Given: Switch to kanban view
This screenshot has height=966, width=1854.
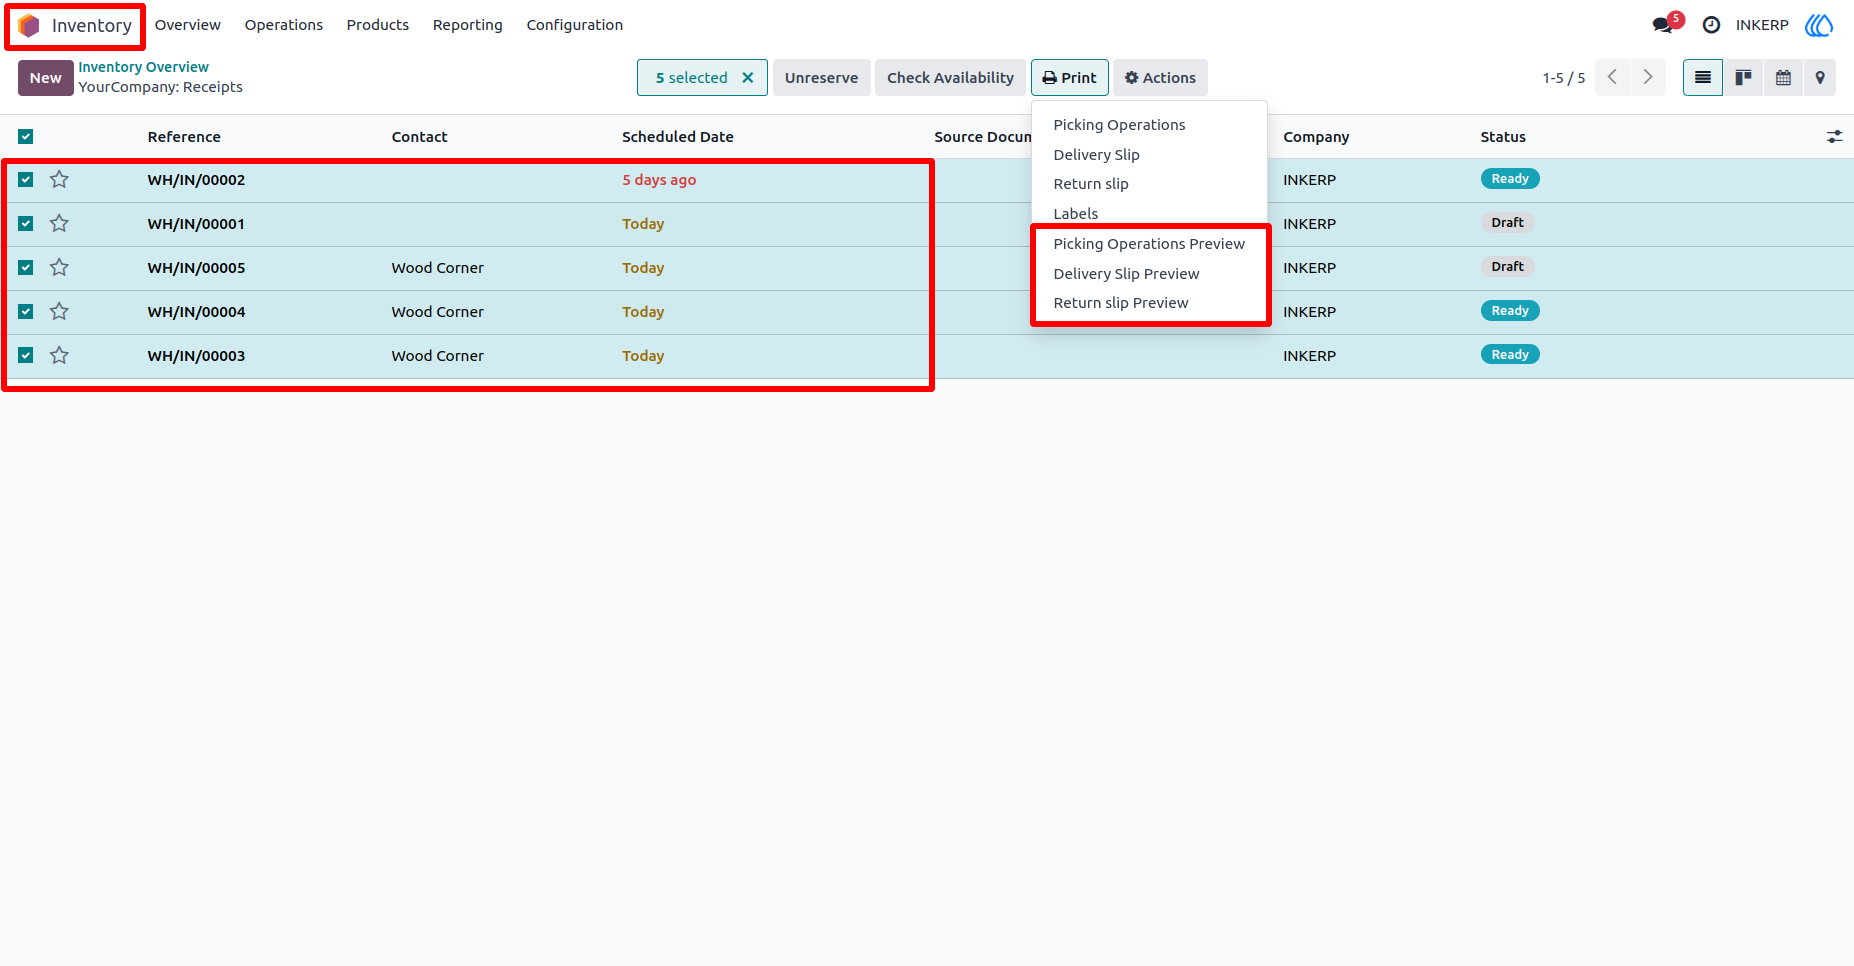Looking at the screenshot, I should coord(1743,78).
